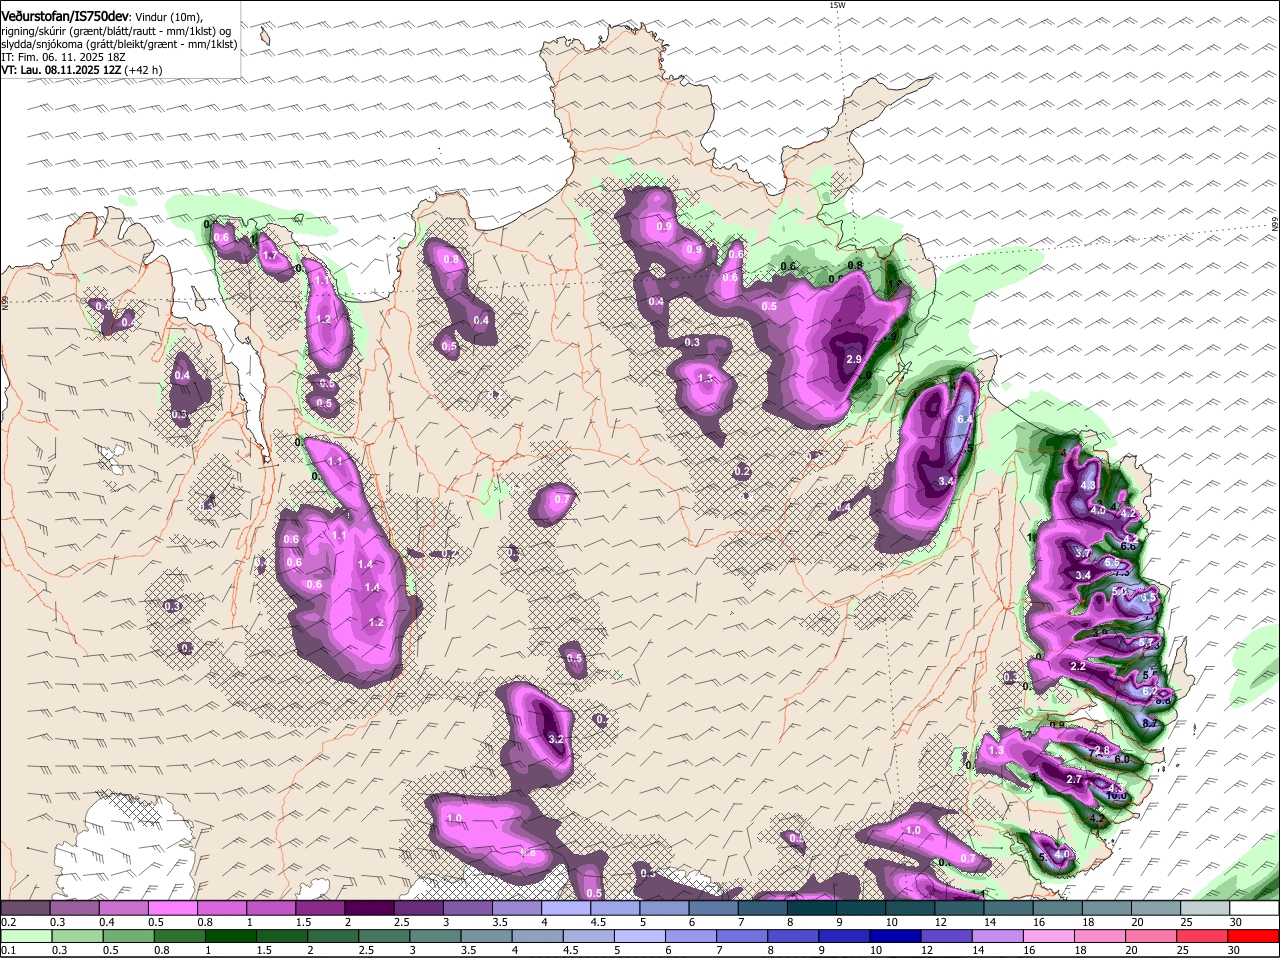Pick the 14 lavender swatch in lower rain legend
The image size is (1280, 958).
coord(1000,936)
